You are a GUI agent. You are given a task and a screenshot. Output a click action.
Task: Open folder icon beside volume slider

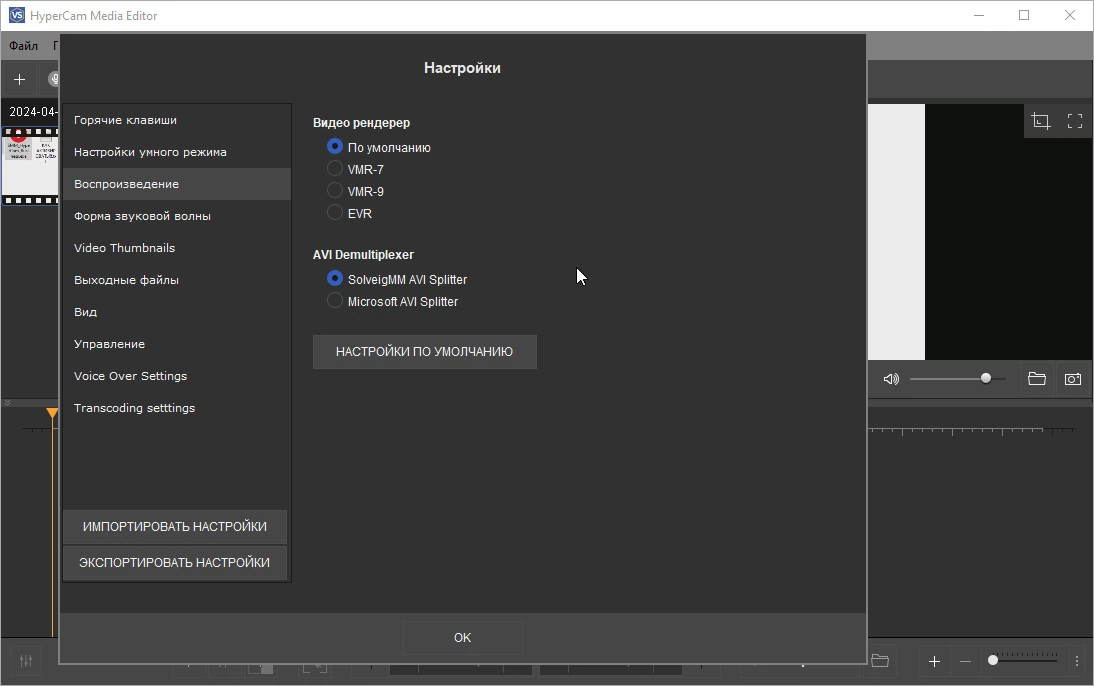click(1037, 379)
